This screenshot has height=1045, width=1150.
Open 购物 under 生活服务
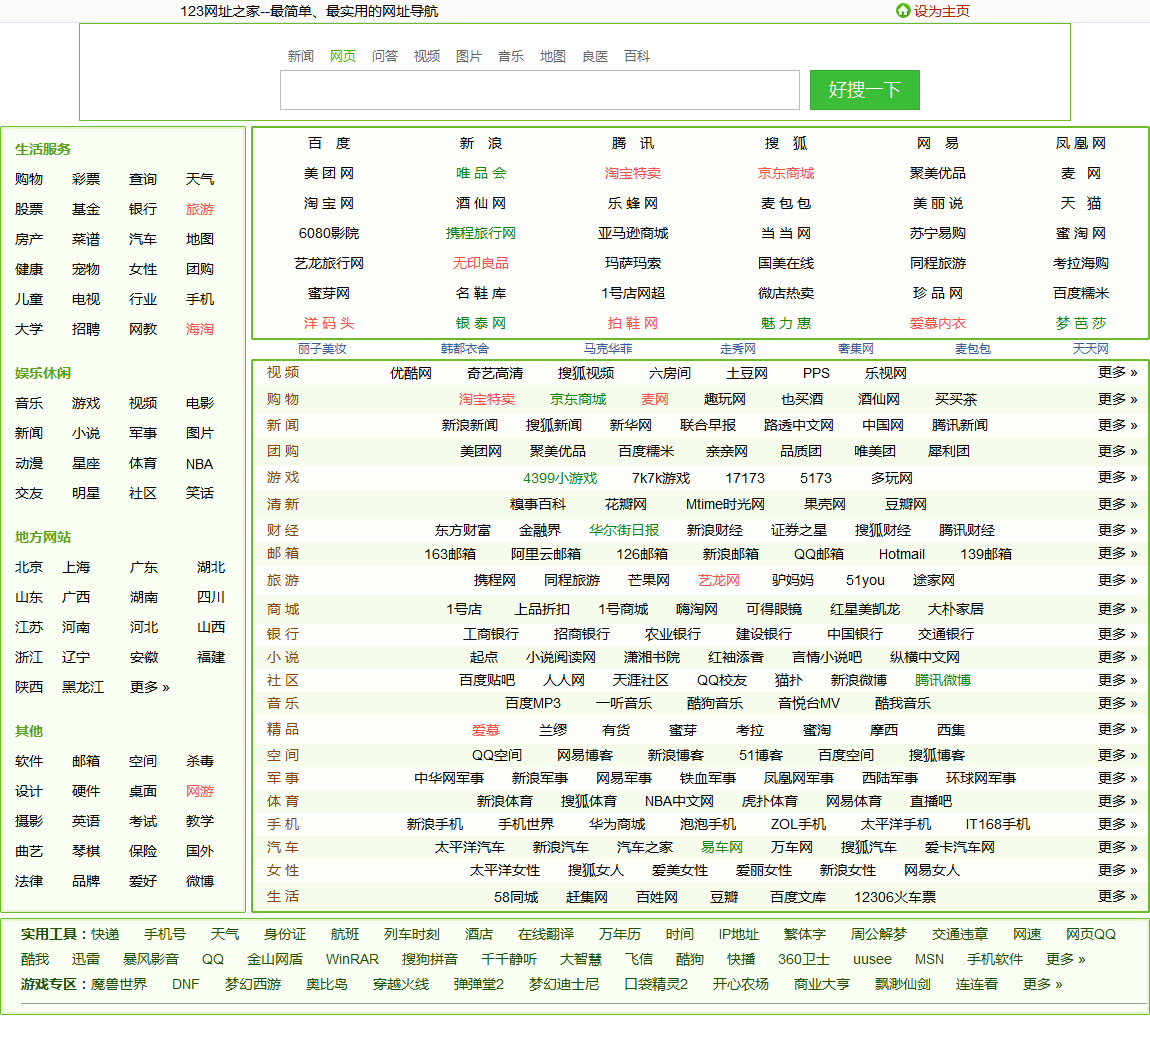(29, 179)
